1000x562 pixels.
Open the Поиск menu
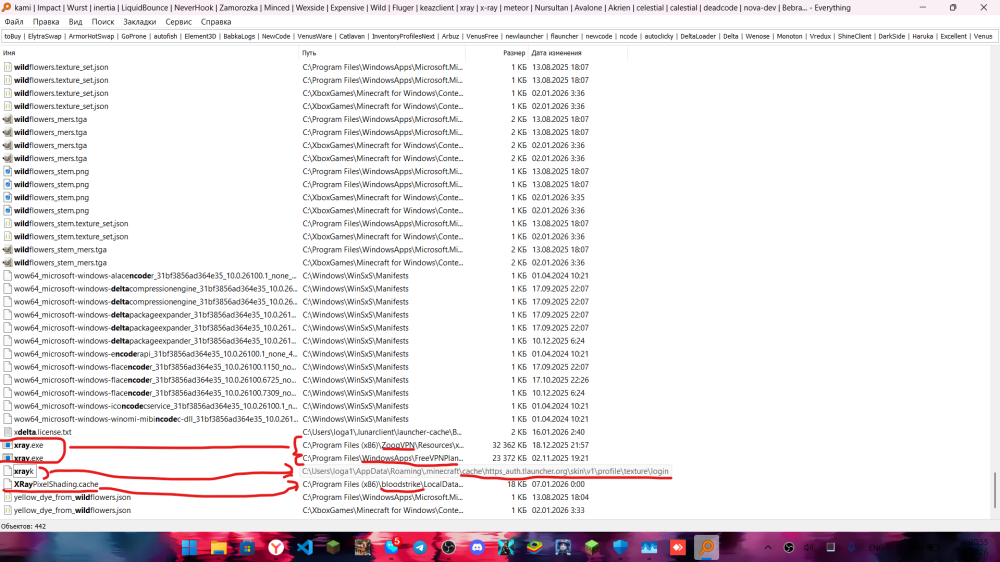click(x=103, y=22)
